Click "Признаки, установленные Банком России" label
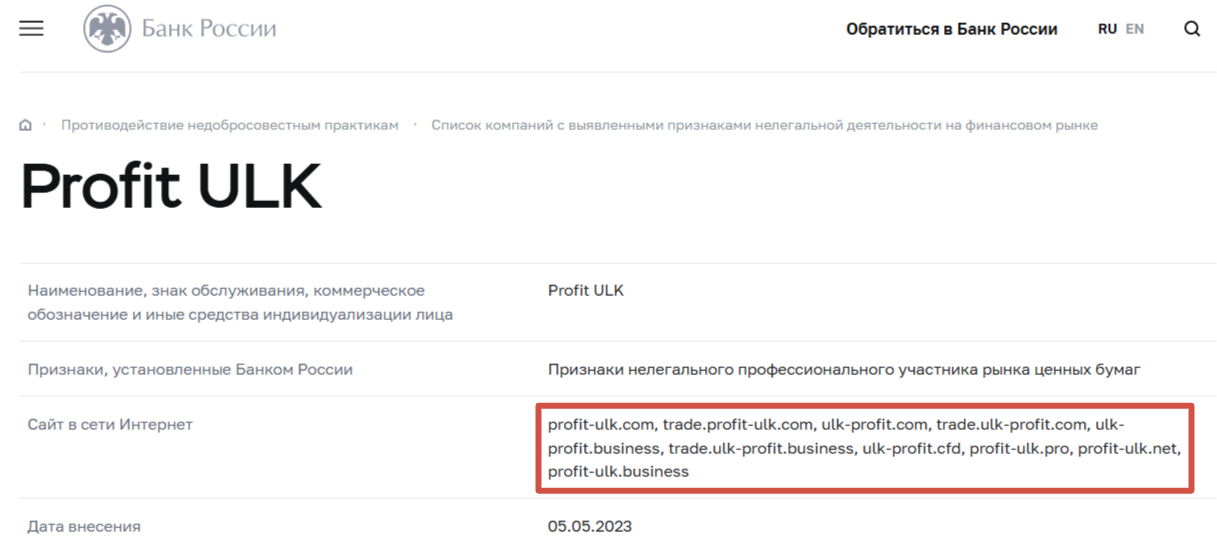 190,370
